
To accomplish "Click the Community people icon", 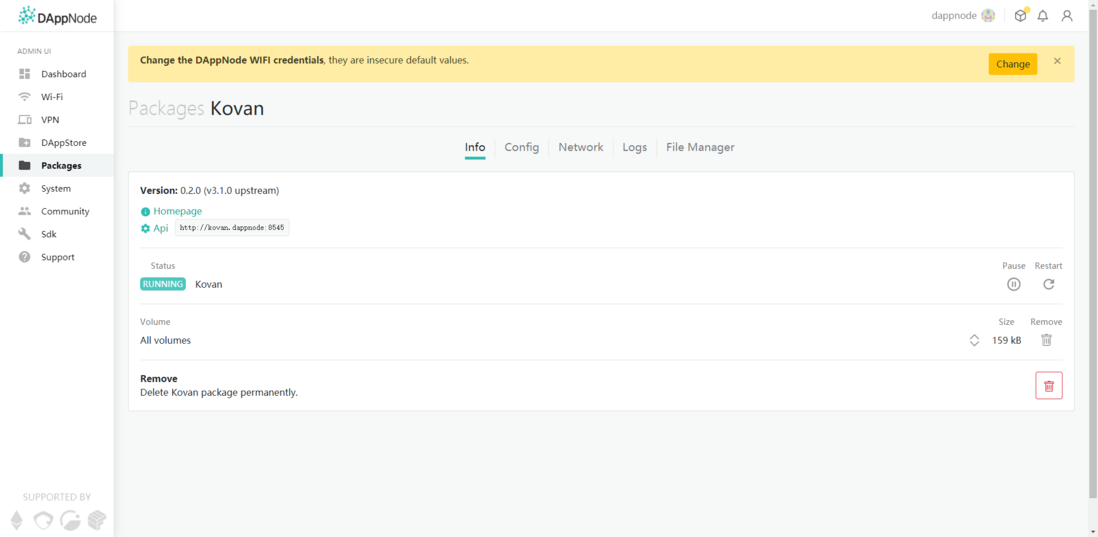I will click(x=25, y=211).
